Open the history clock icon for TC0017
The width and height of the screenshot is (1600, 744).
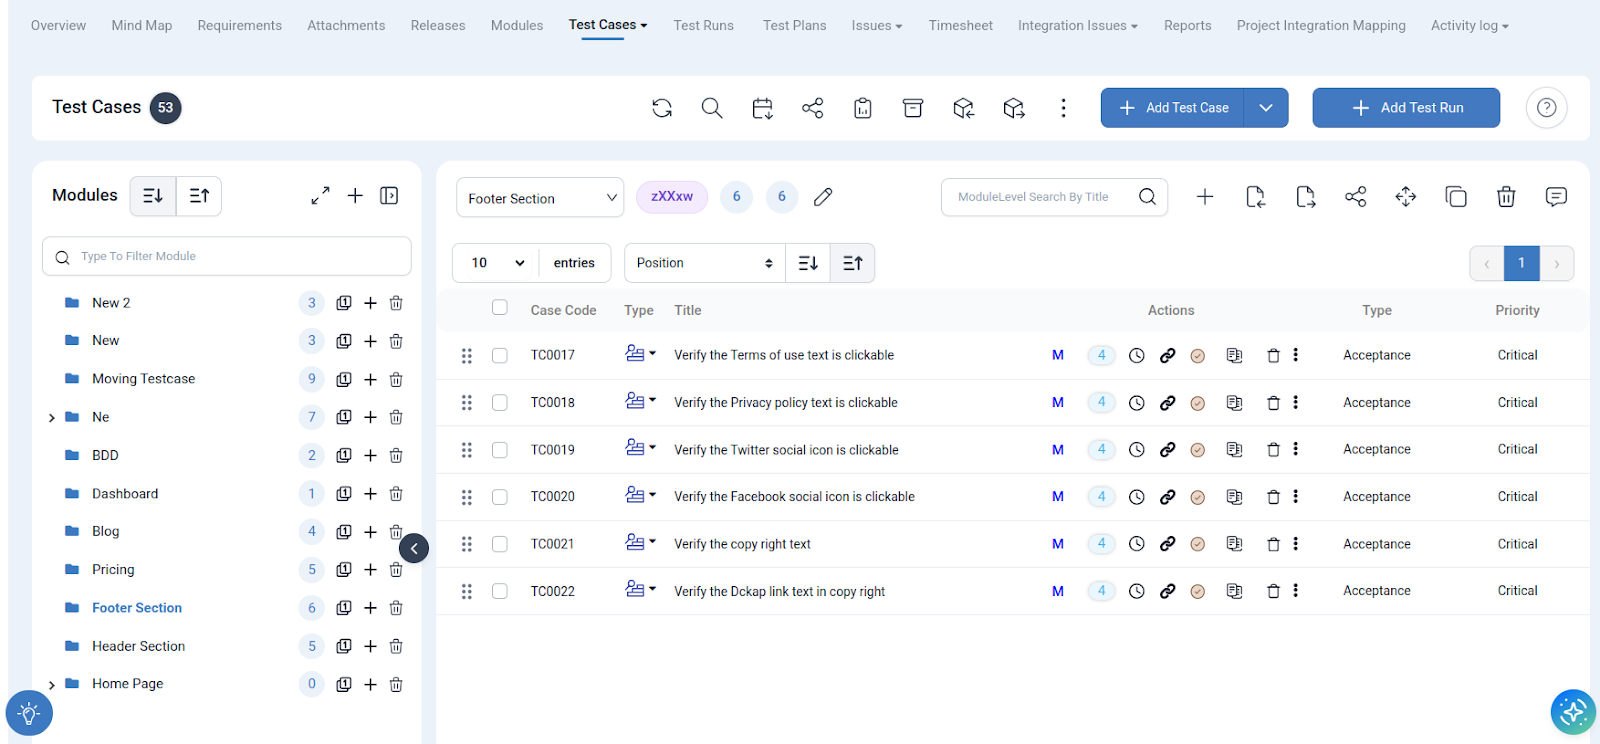tap(1137, 355)
